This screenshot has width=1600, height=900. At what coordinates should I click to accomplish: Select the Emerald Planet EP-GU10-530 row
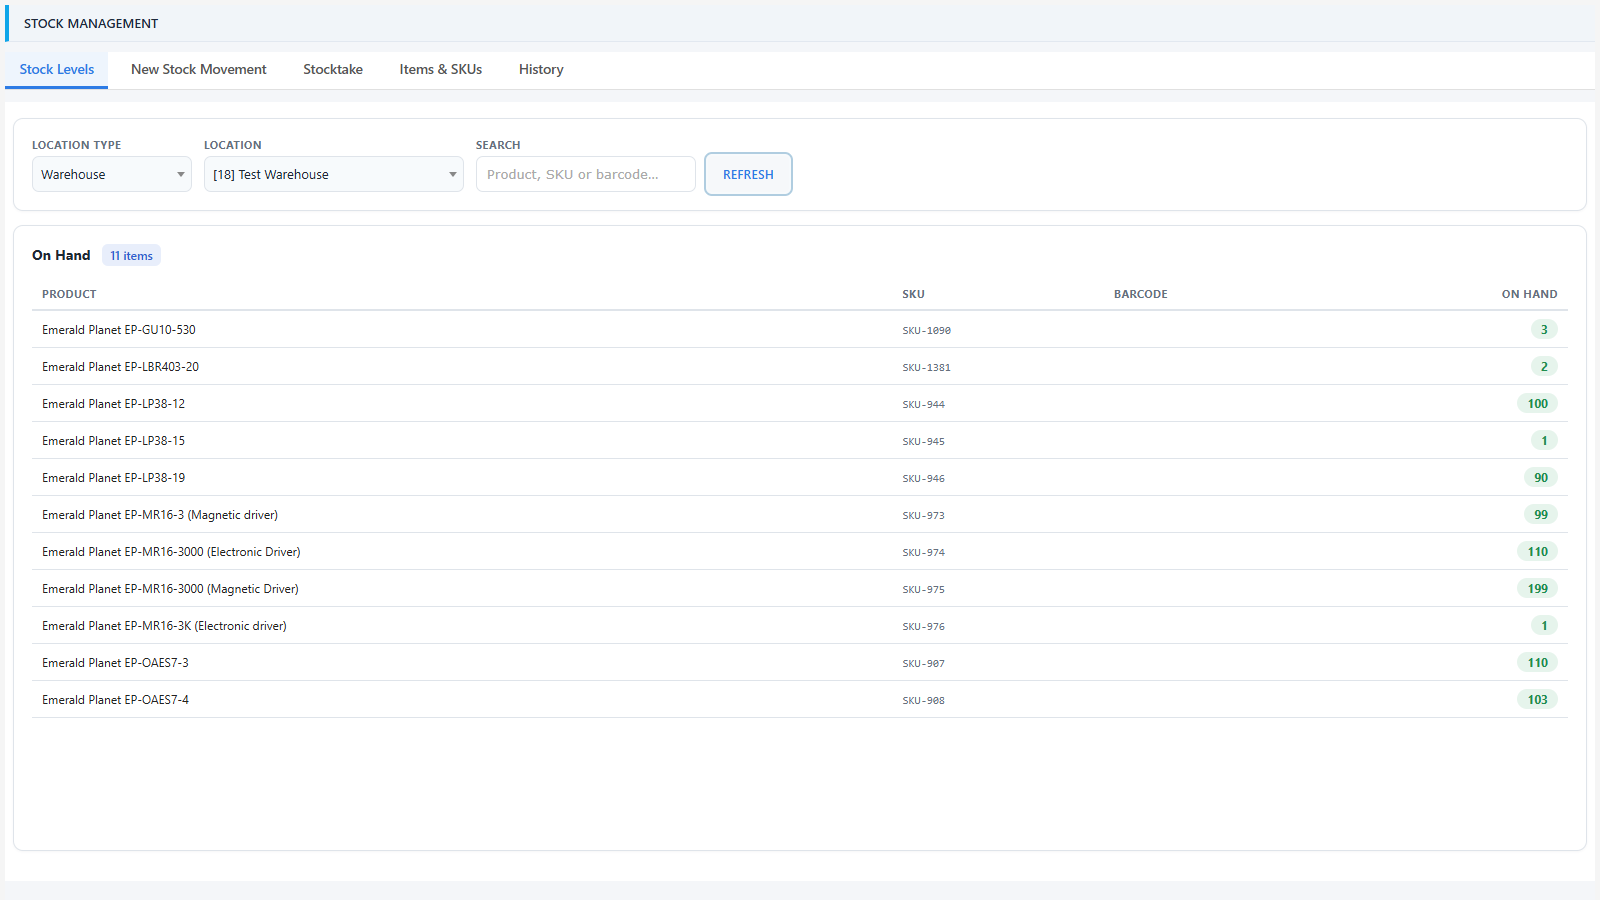pyautogui.click(x=800, y=329)
